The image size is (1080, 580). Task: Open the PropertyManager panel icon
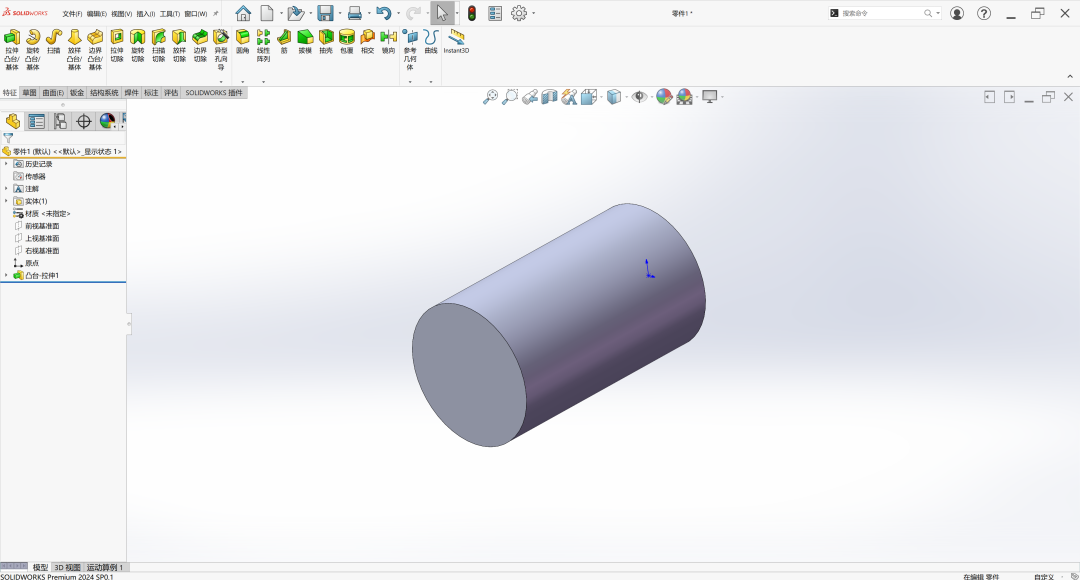pyautogui.click(x=37, y=121)
